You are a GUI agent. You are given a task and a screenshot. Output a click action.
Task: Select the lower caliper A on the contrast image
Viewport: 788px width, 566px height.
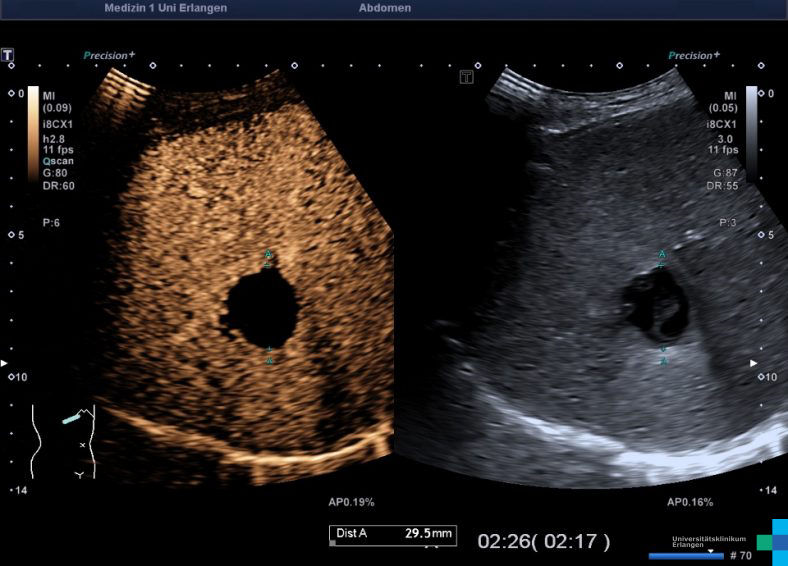pos(269,355)
